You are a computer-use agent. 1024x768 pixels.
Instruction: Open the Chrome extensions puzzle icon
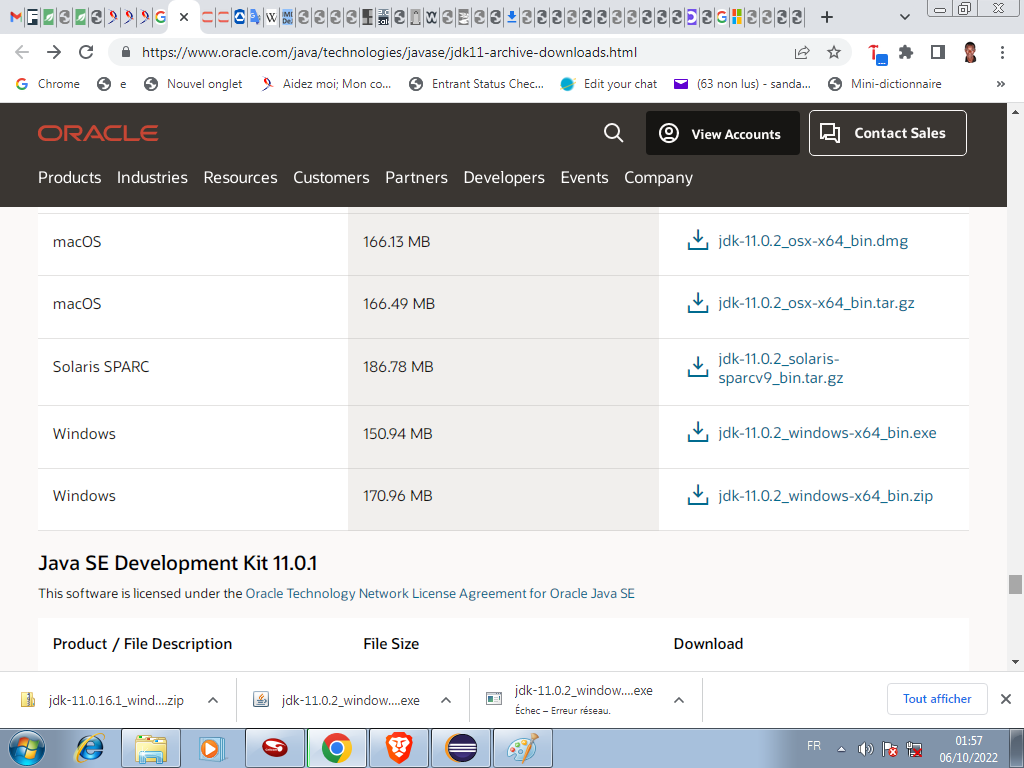click(x=906, y=52)
